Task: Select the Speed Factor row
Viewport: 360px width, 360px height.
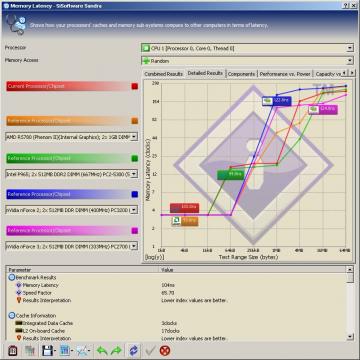Action: tap(37, 293)
